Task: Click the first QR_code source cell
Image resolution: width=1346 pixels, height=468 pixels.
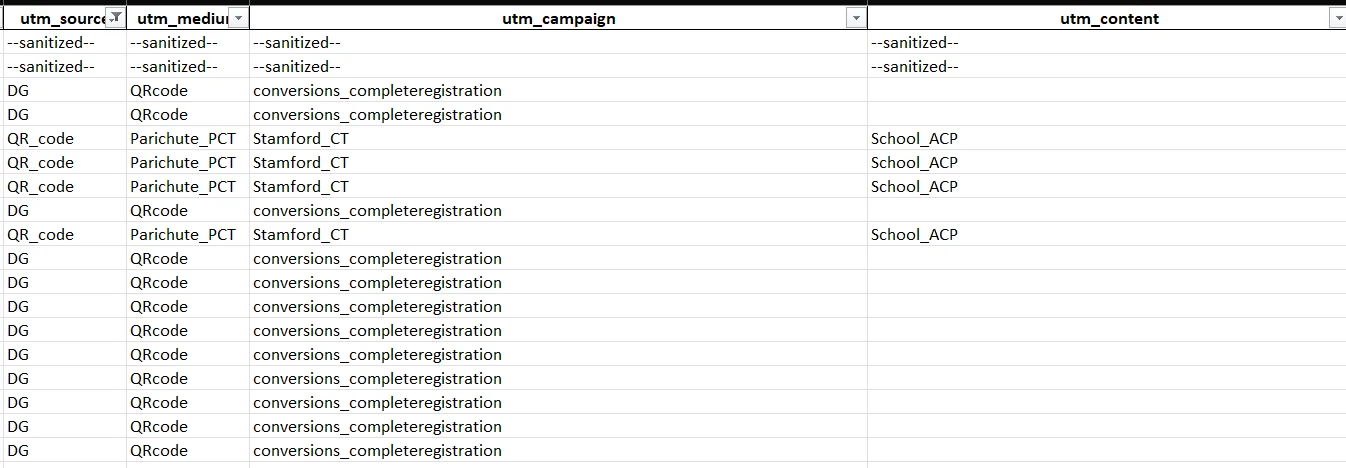Action: tap(64, 138)
